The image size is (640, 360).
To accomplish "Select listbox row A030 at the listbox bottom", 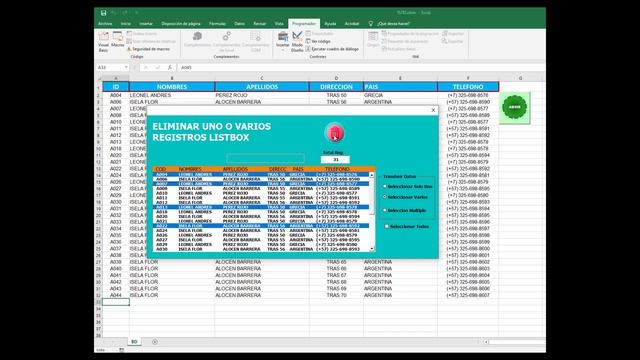I will point(261,249).
